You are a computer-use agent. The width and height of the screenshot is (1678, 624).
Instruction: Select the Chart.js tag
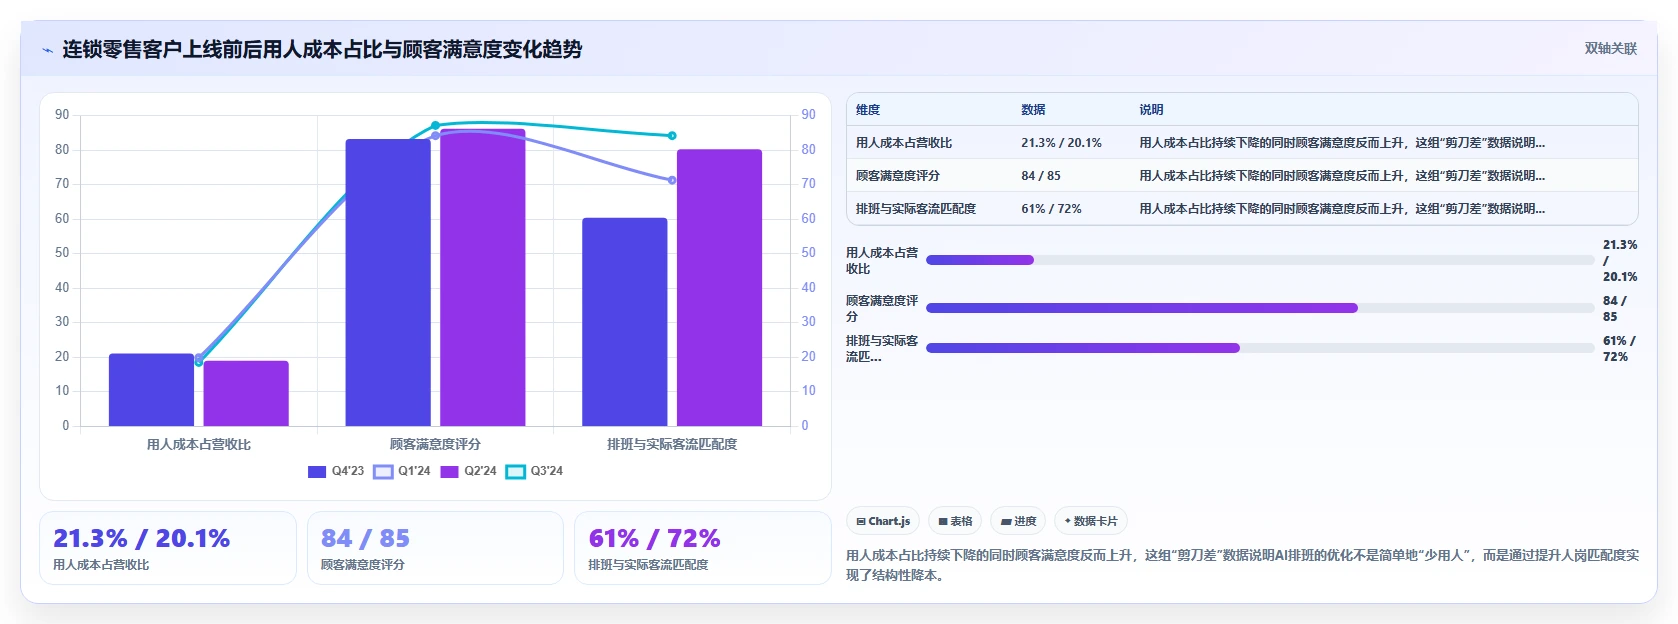(x=883, y=521)
